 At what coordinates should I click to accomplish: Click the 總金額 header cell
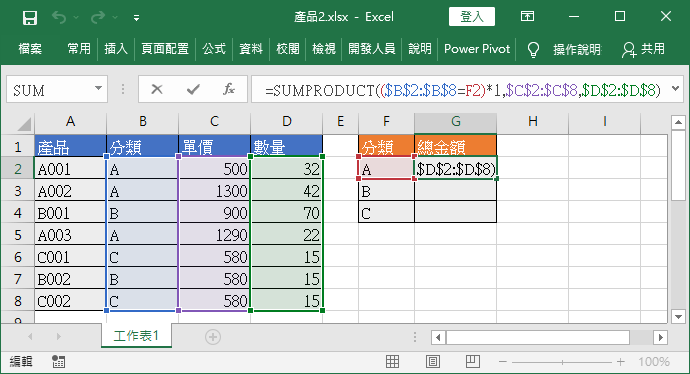[455, 146]
